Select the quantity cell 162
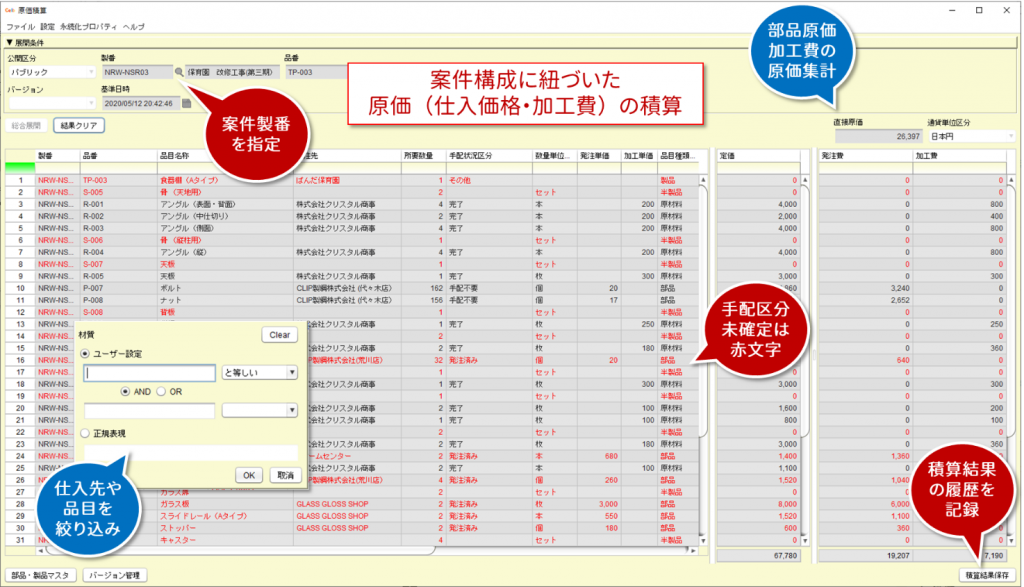 [423, 288]
